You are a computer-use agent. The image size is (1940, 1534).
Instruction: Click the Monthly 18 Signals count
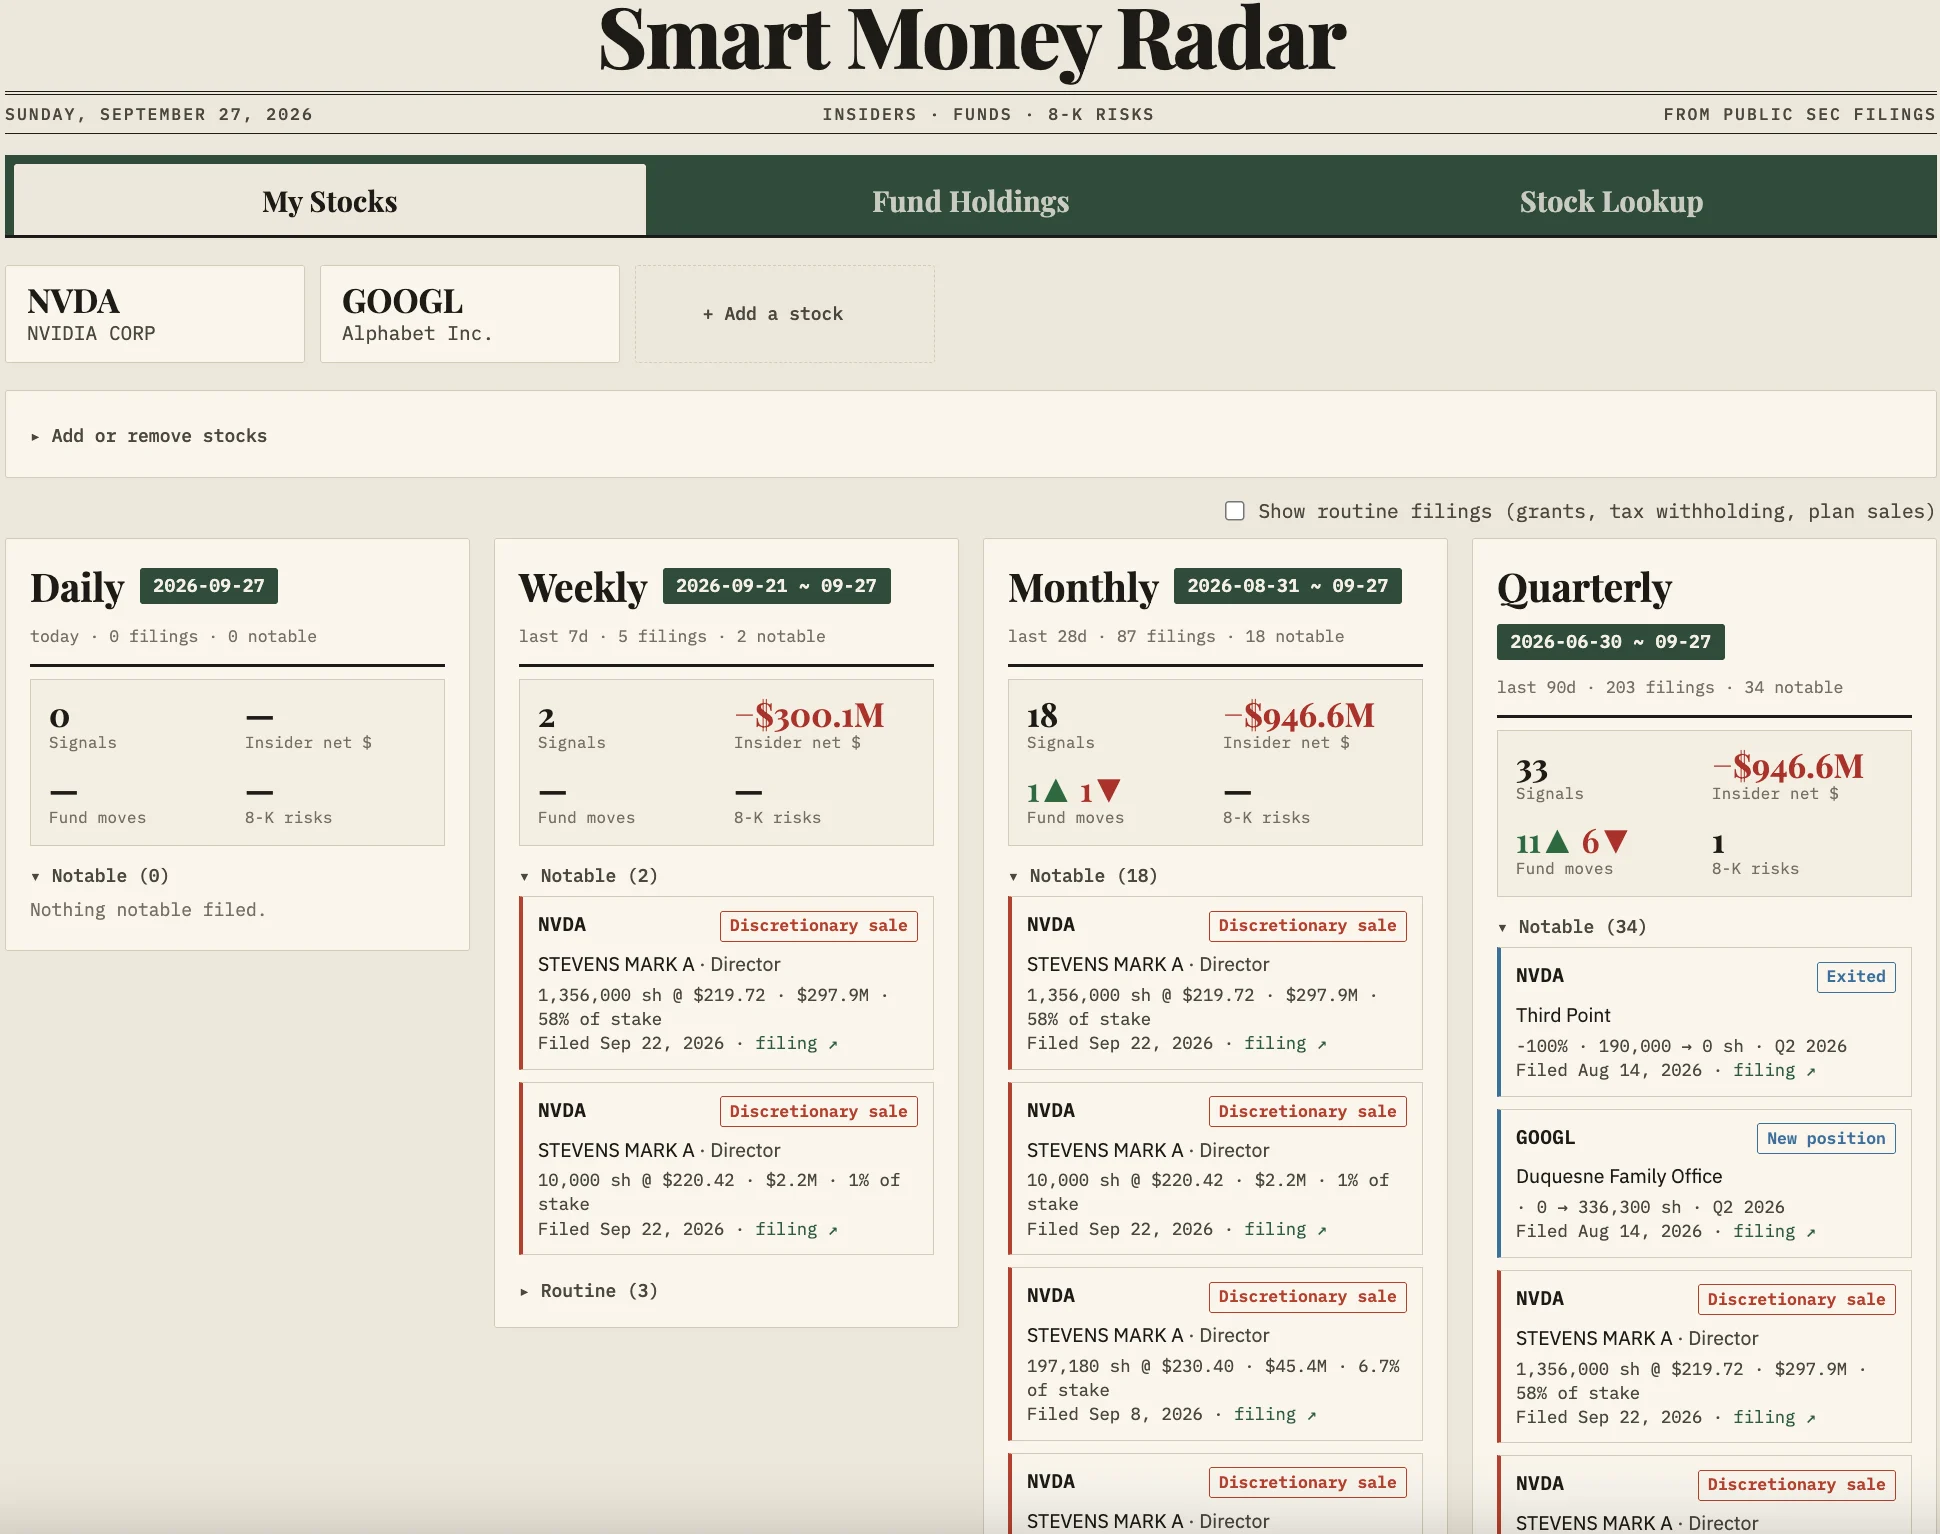click(x=1042, y=716)
